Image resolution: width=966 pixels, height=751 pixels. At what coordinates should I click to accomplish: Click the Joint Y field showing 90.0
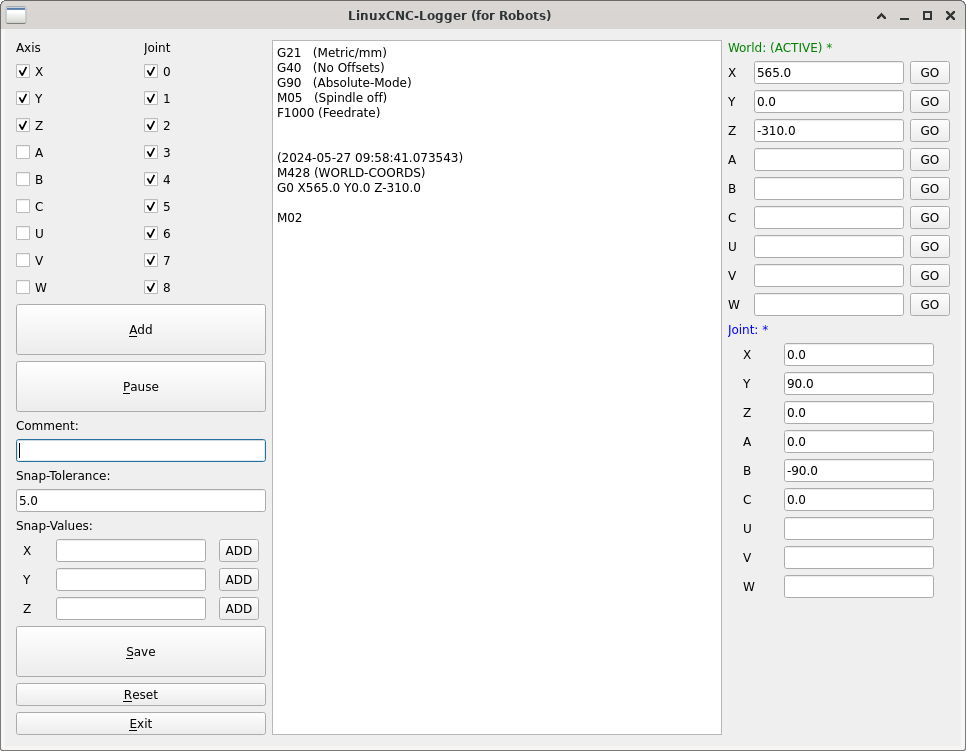coord(859,384)
